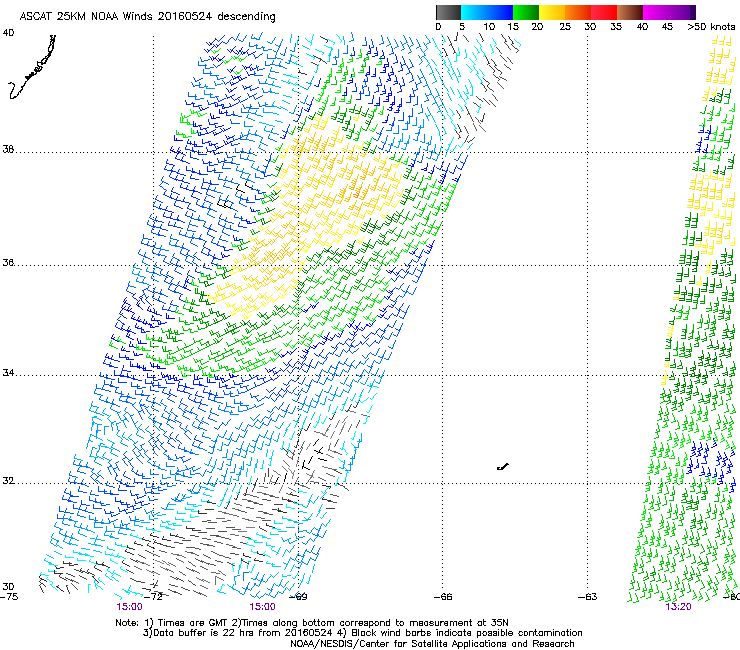The height and width of the screenshot is (650, 740).
Task: Click the latitude label "32"
Action: coord(8,481)
